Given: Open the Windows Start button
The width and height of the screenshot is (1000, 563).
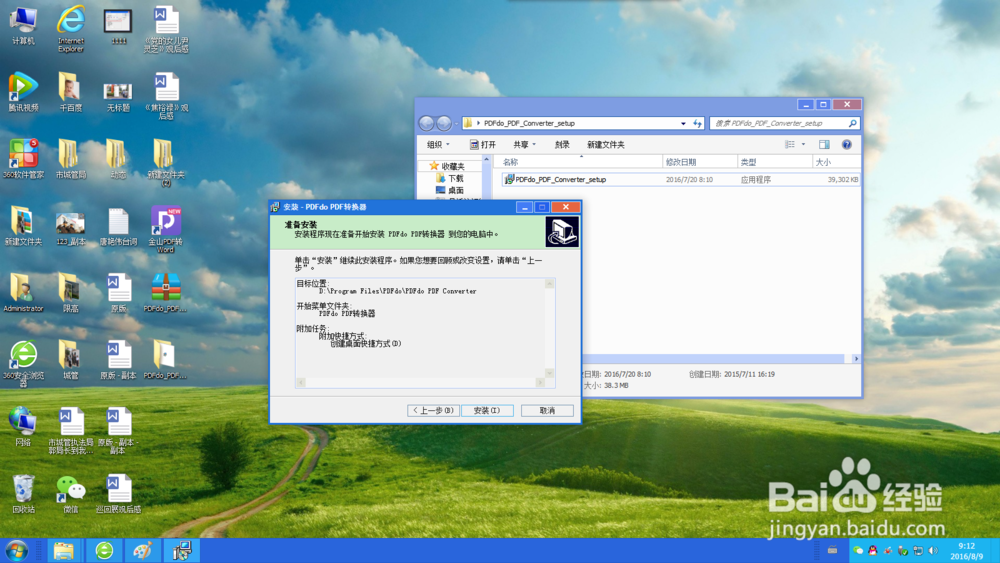Looking at the screenshot, I should click(17, 551).
